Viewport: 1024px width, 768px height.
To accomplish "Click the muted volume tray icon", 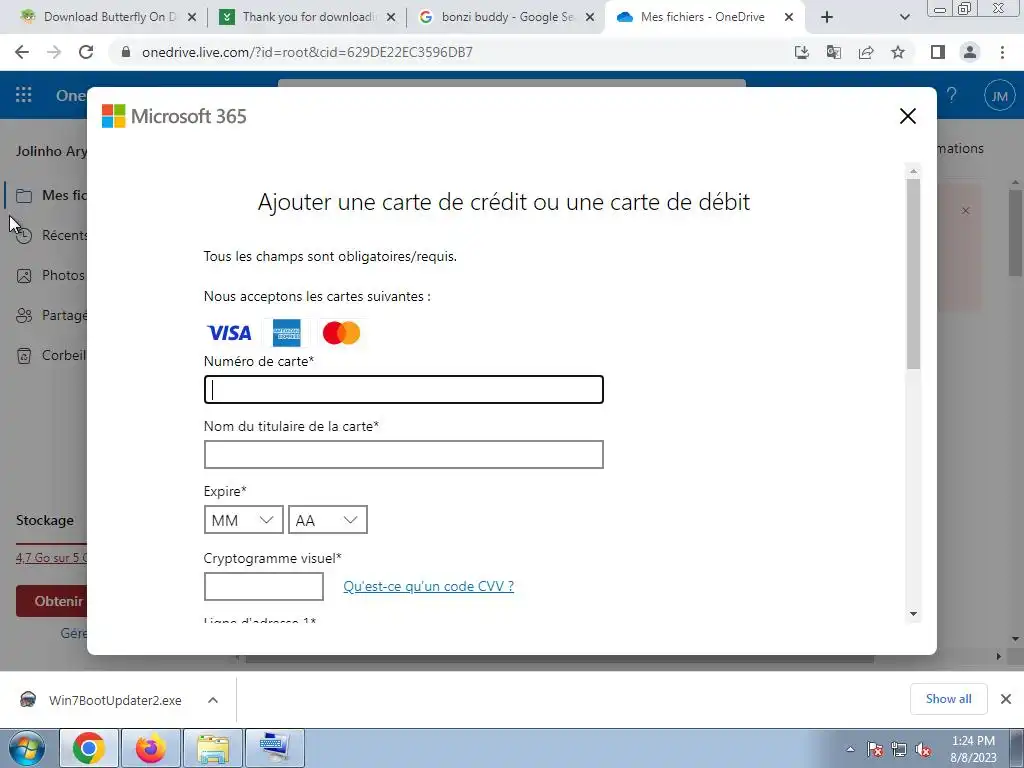I will coord(923,749).
